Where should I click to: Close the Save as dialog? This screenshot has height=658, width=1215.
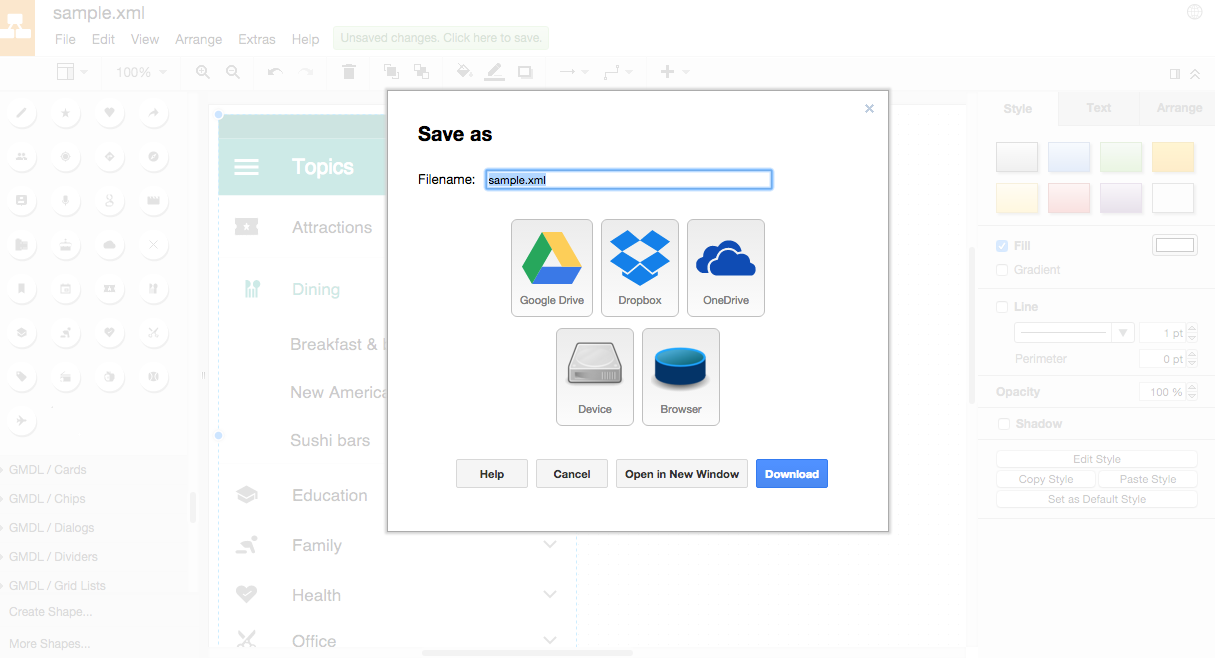point(869,108)
